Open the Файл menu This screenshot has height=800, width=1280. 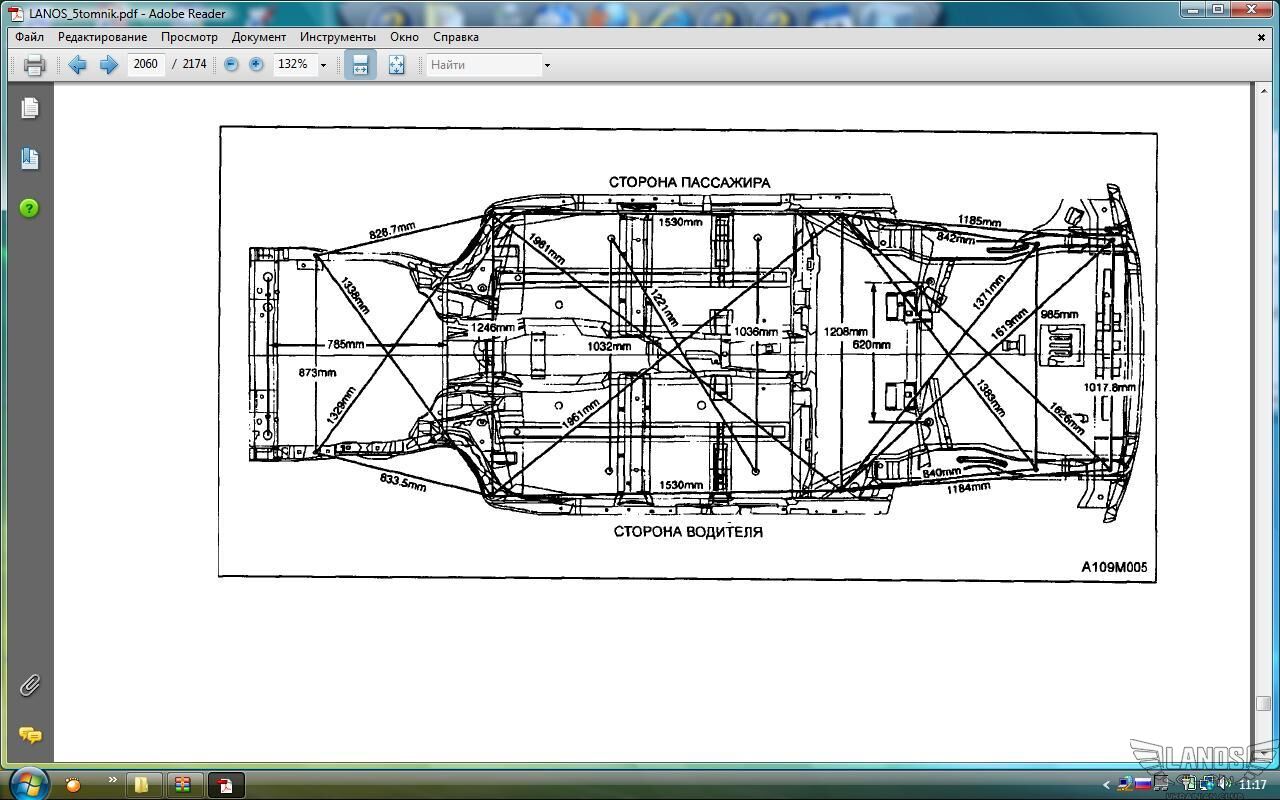(29, 37)
